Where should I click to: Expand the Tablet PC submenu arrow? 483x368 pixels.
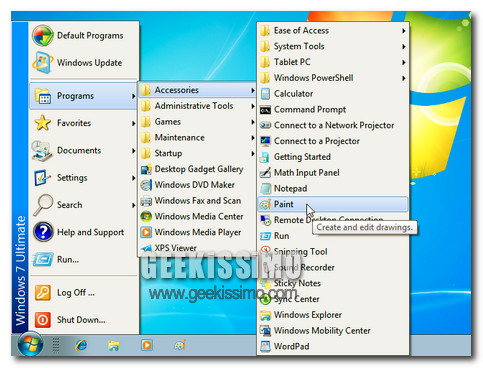click(x=404, y=62)
